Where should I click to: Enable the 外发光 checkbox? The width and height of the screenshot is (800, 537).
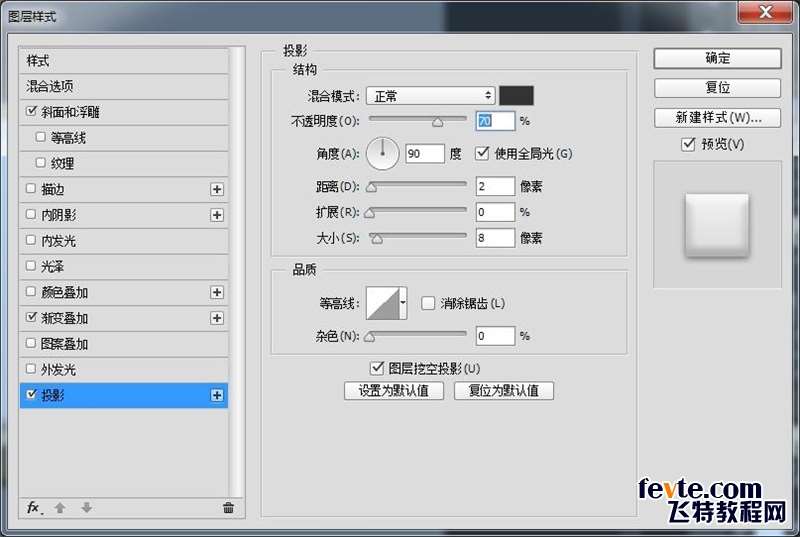click(x=31, y=368)
